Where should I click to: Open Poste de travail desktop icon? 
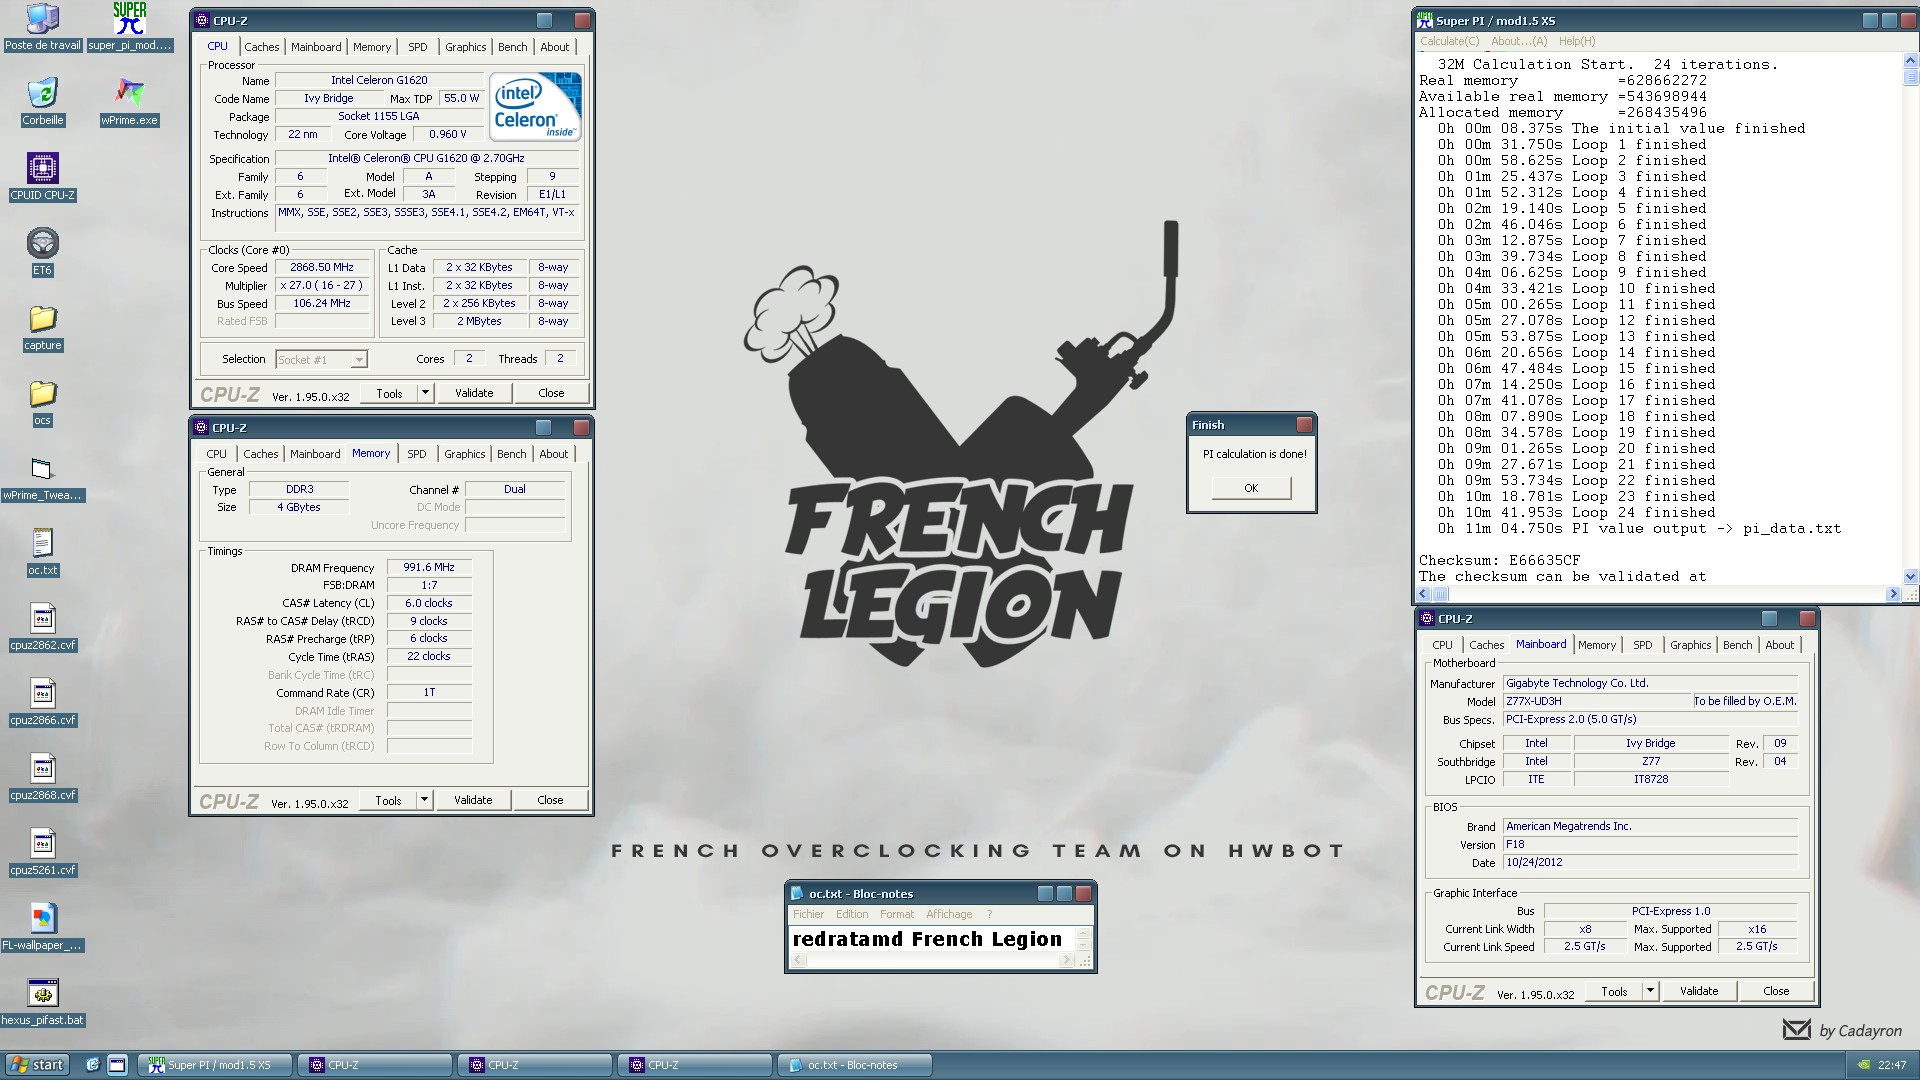click(x=42, y=27)
